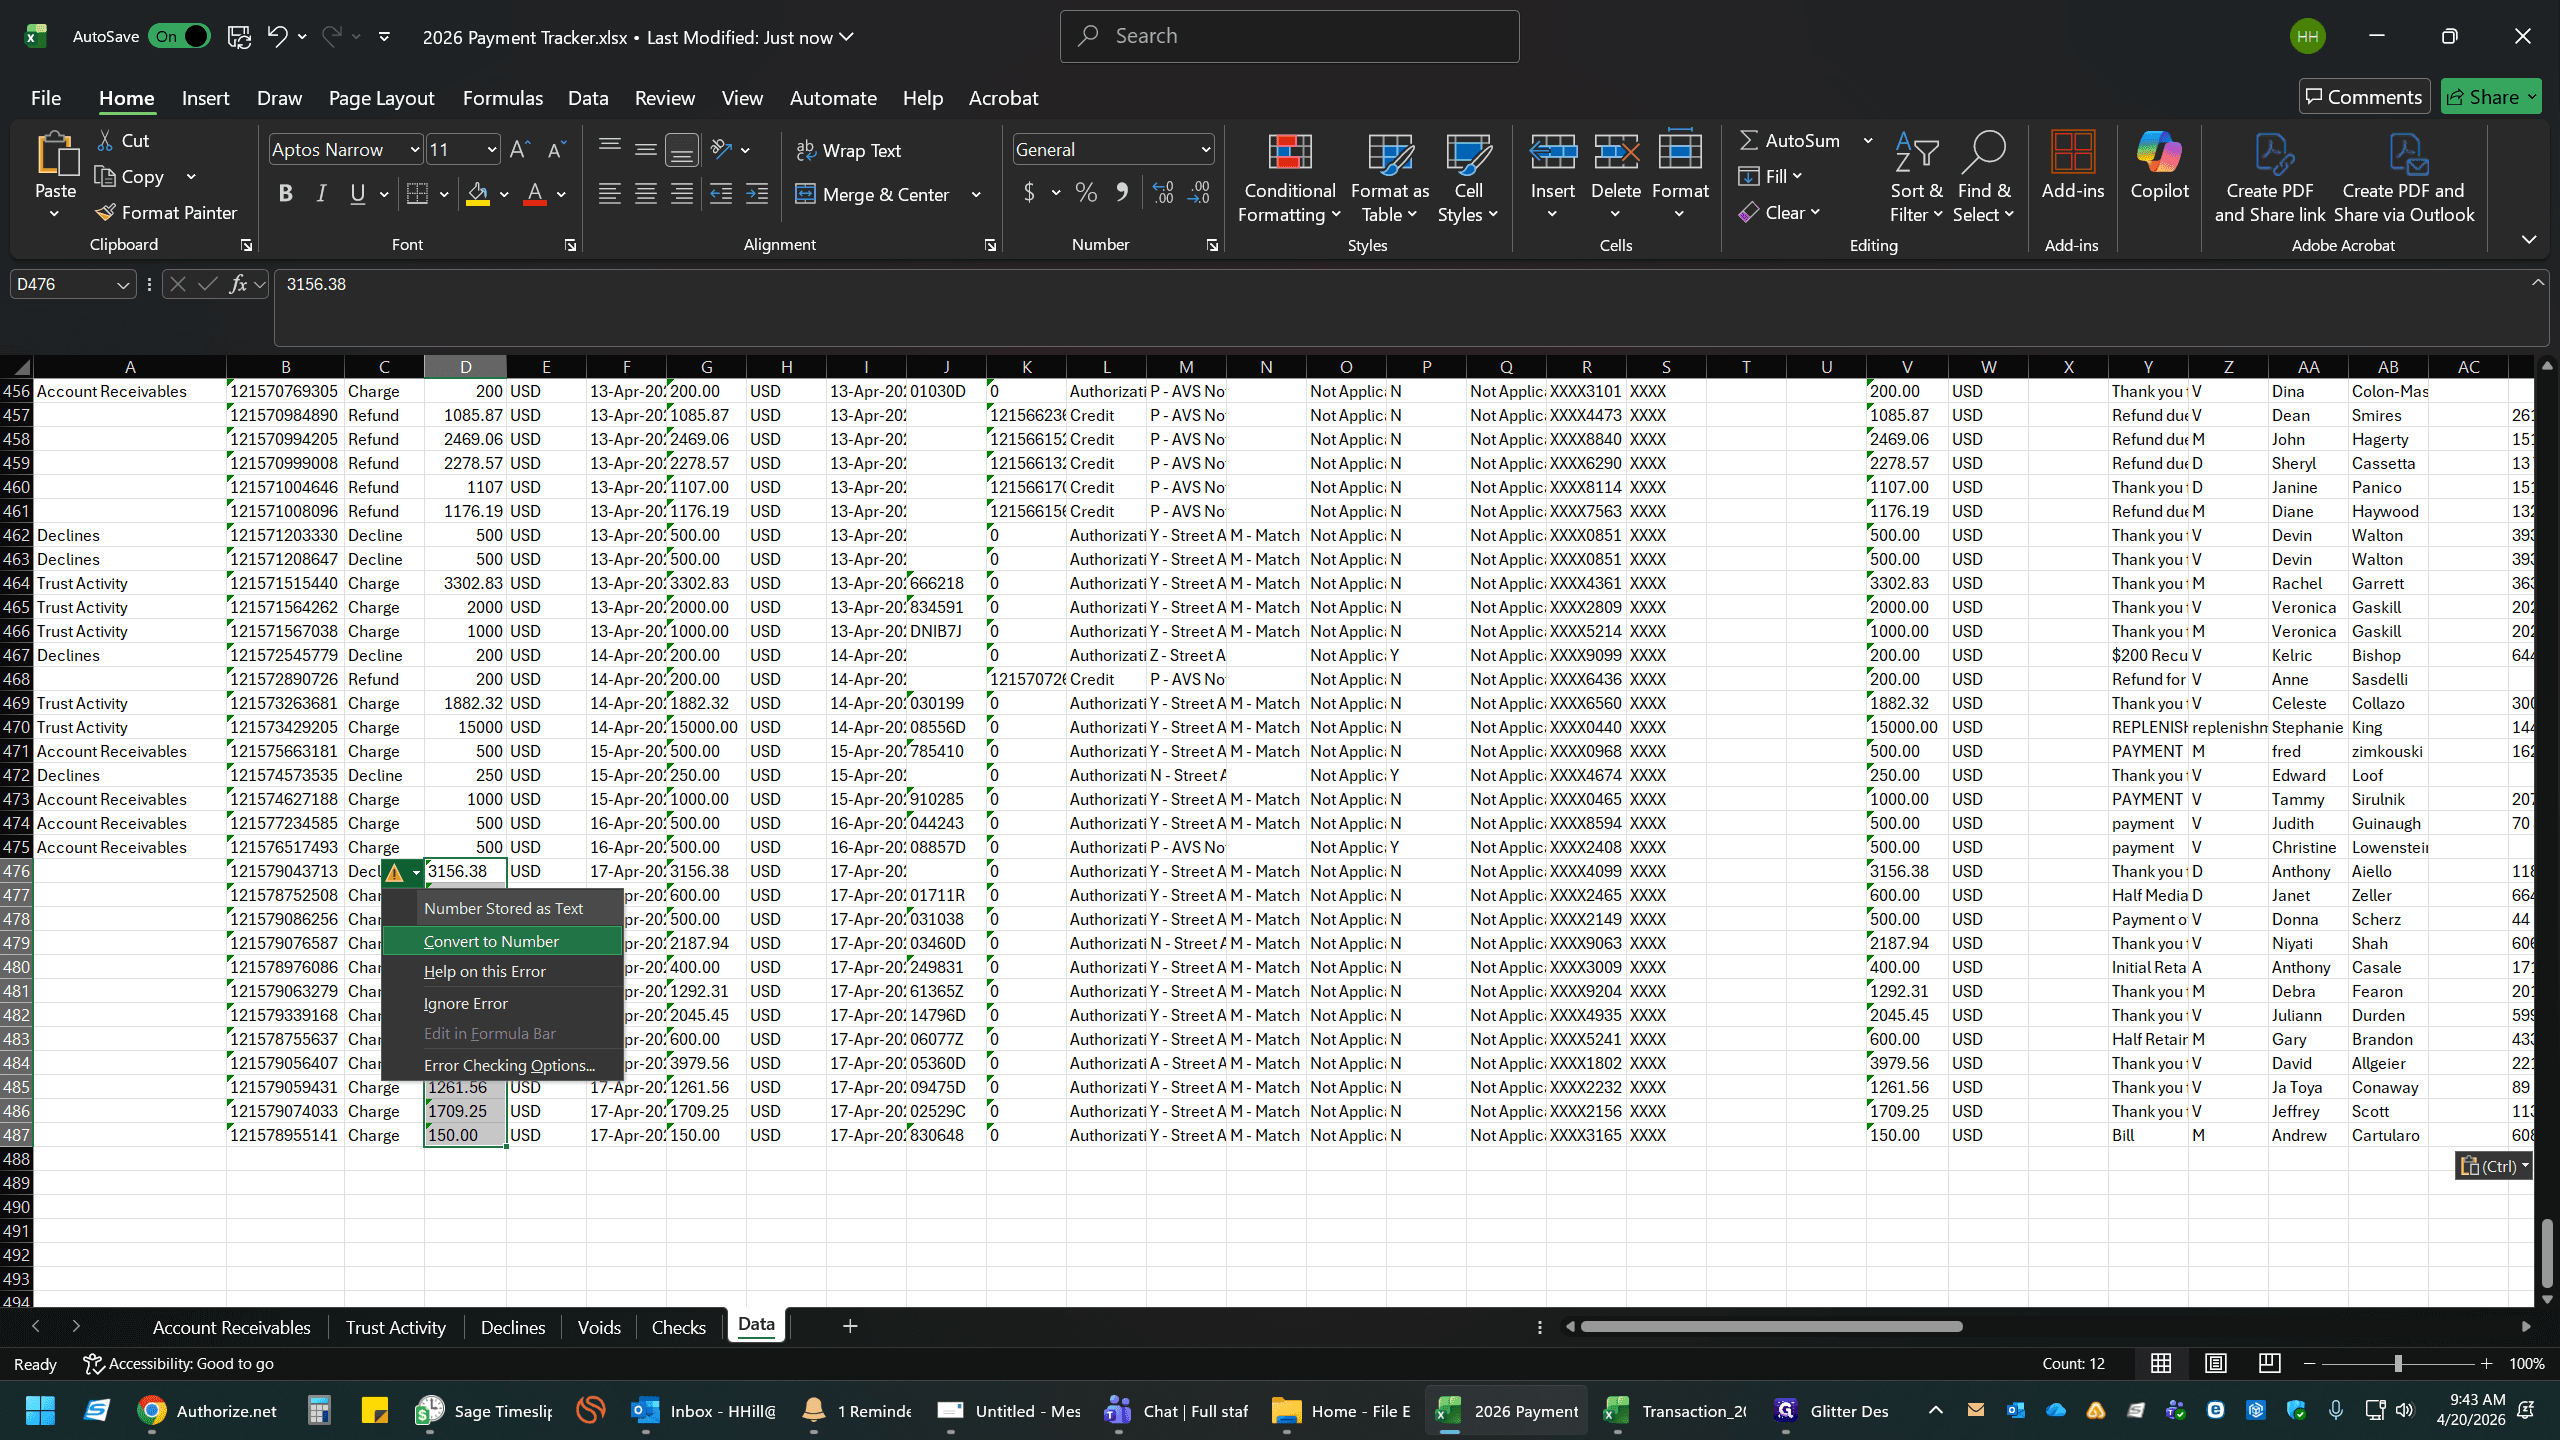Switch to the Trust Activity sheet tab

pos(395,1327)
